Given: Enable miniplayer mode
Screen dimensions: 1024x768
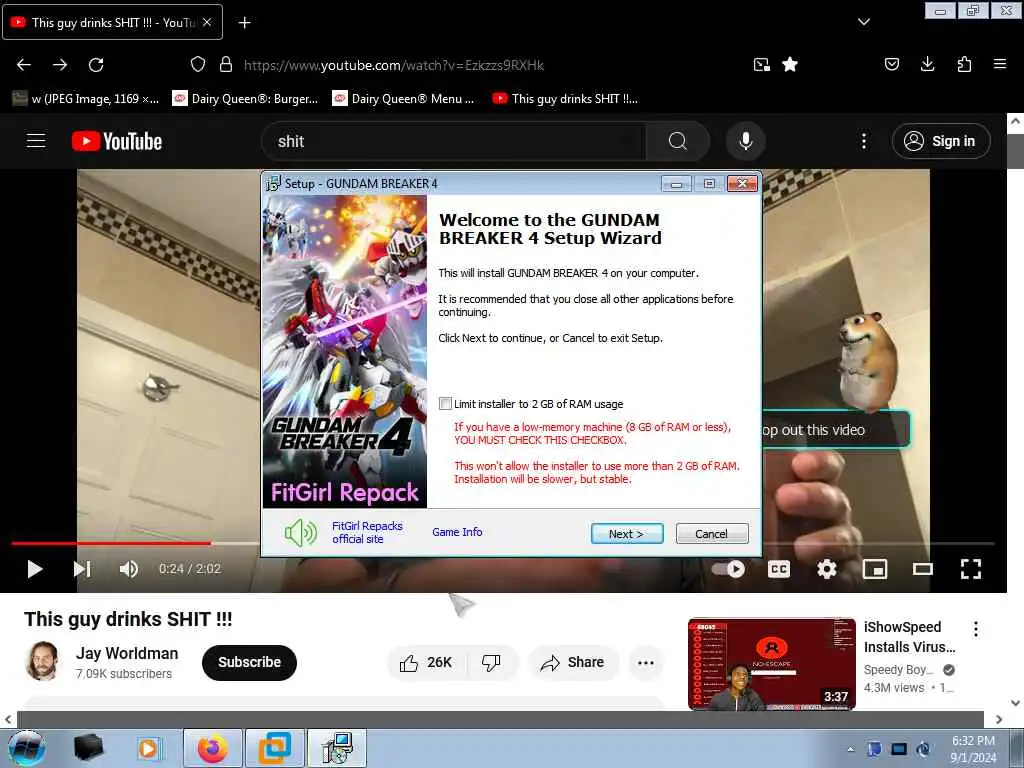Looking at the screenshot, I should (874, 569).
